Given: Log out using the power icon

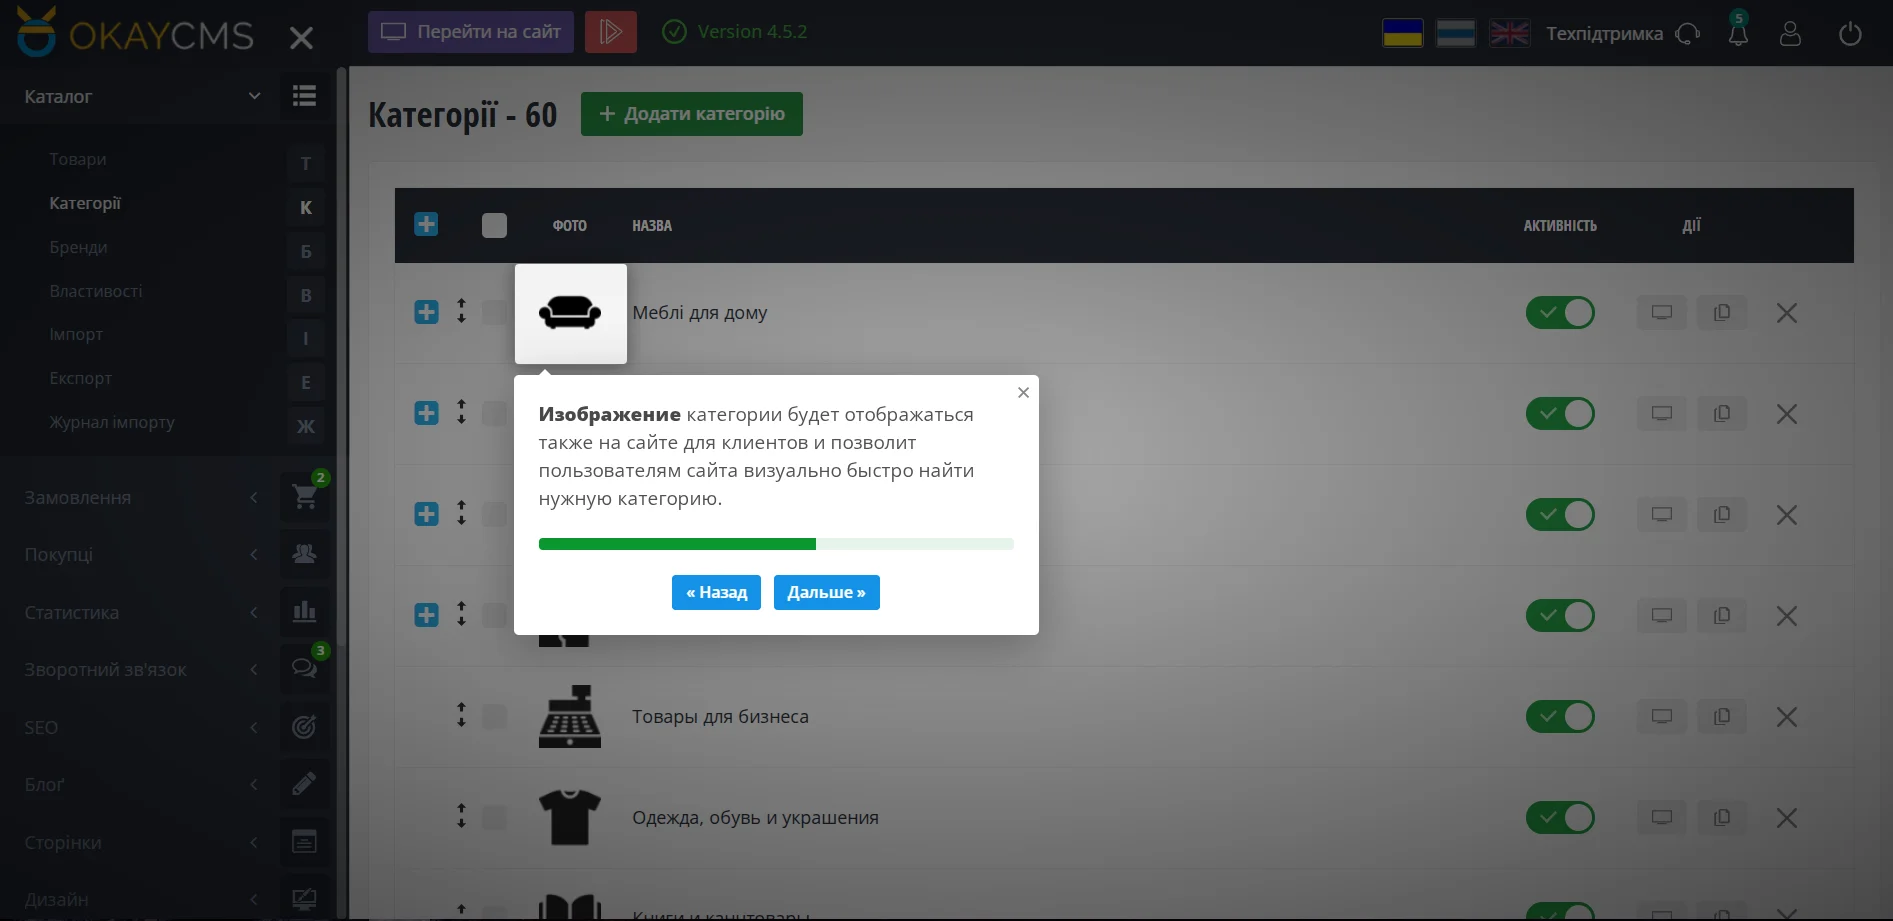Looking at the screenshot, I should [x=1850, y=32].
